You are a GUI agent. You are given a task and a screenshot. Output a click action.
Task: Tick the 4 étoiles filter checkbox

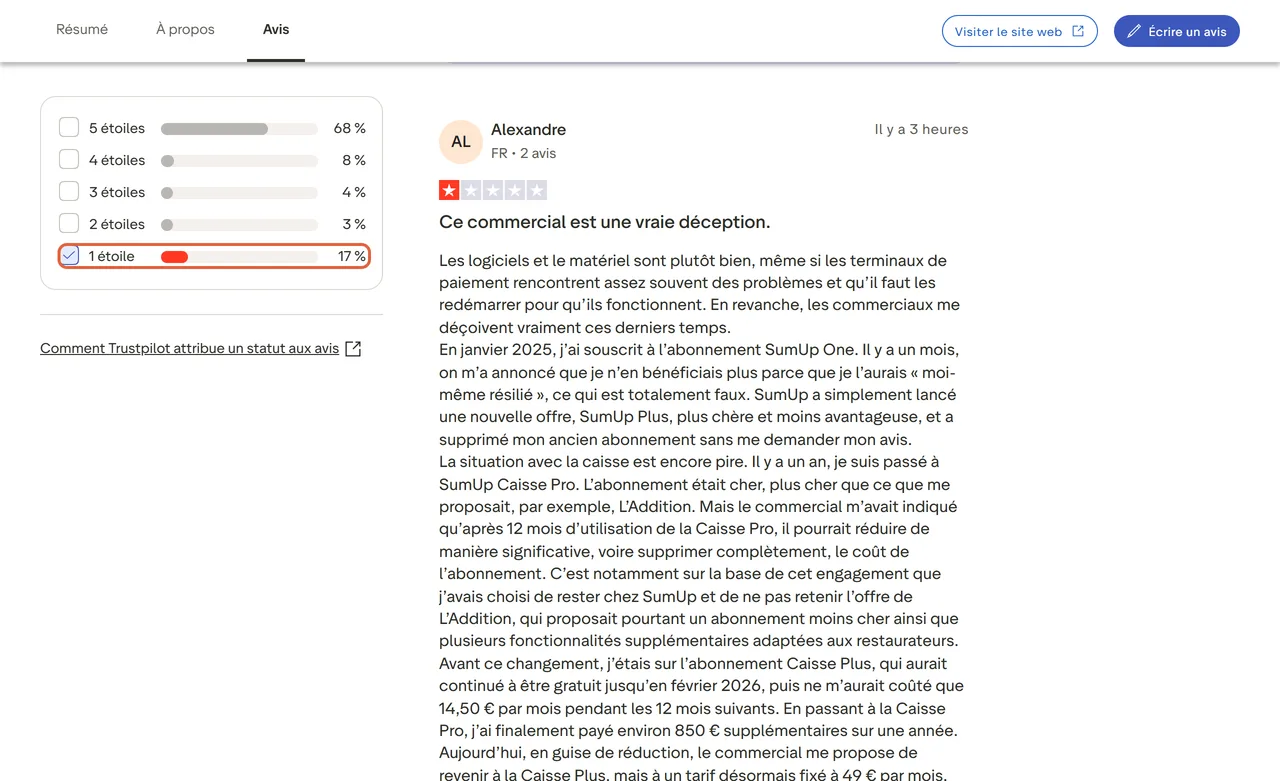point(69,160)
